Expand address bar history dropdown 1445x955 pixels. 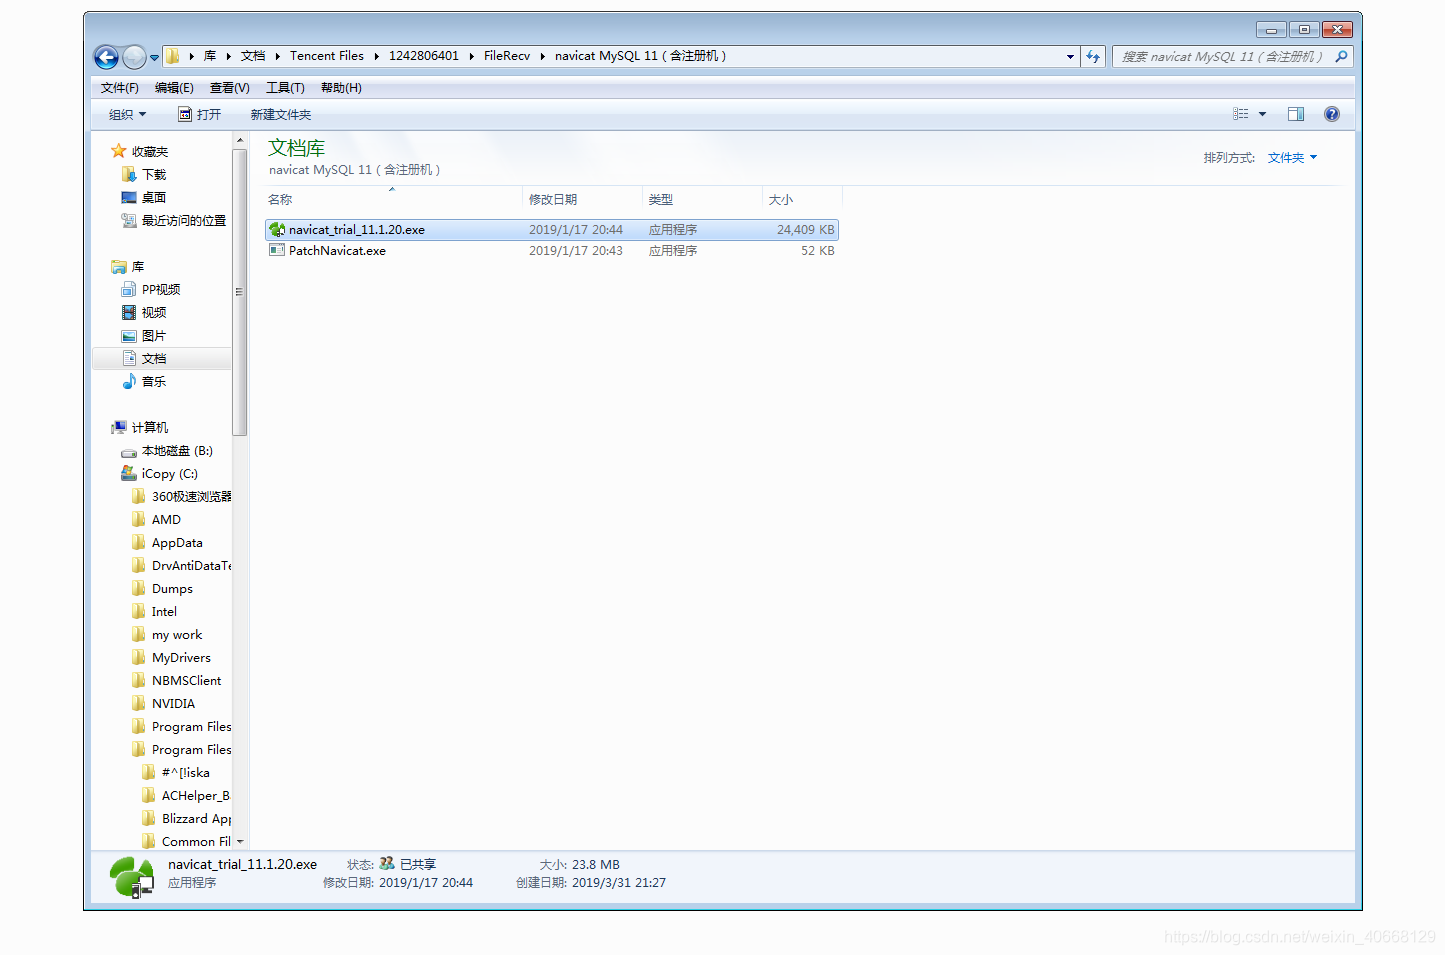pyautogui.click(x=1070, y=57)
